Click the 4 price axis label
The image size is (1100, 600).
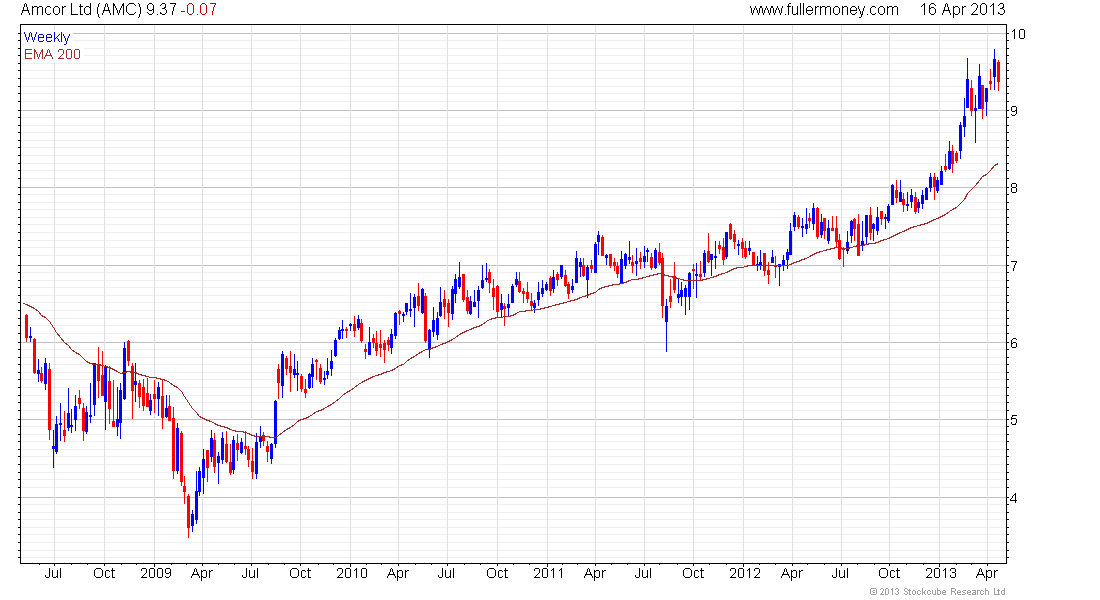(1014, 498)
